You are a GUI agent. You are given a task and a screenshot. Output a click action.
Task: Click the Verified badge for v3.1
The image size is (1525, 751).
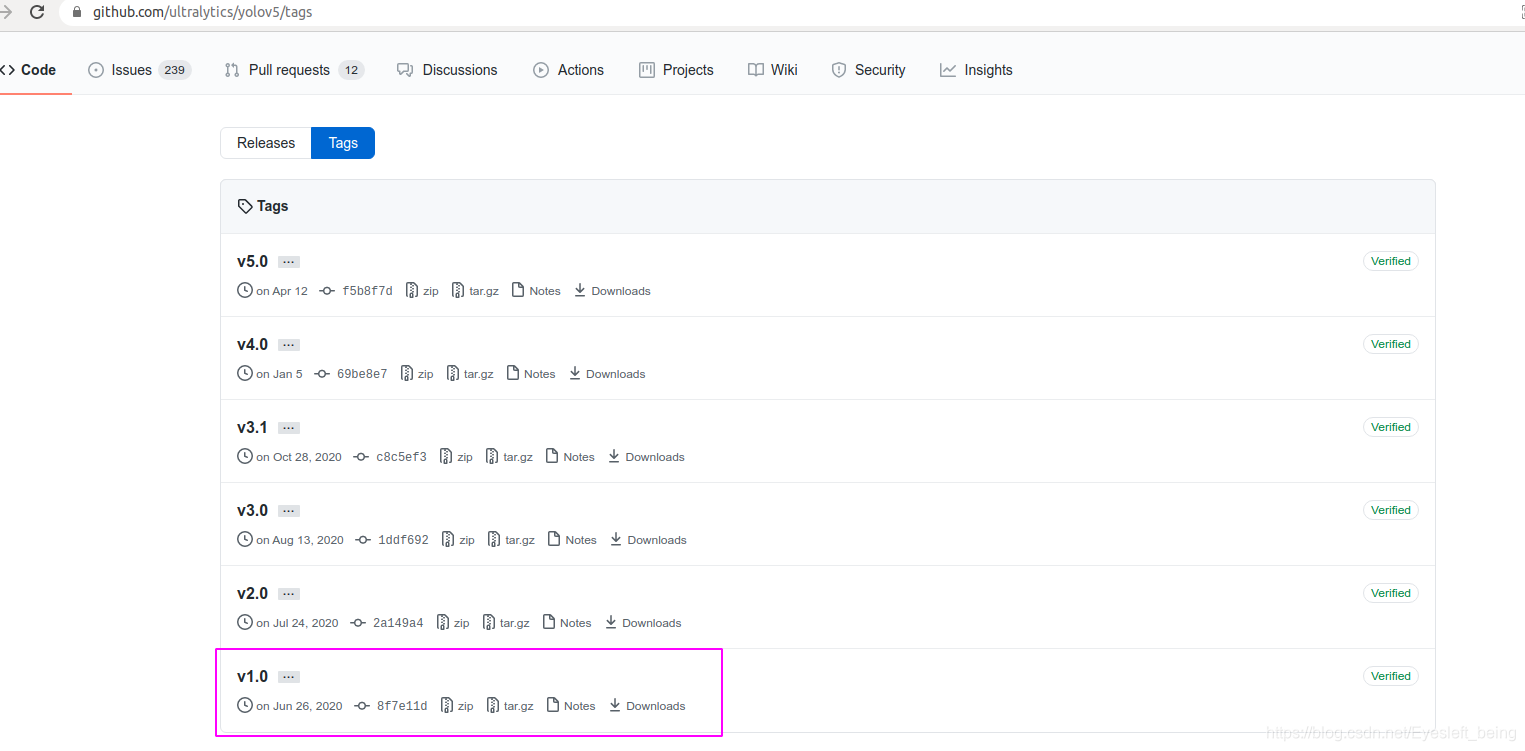tap(1390, 427)
